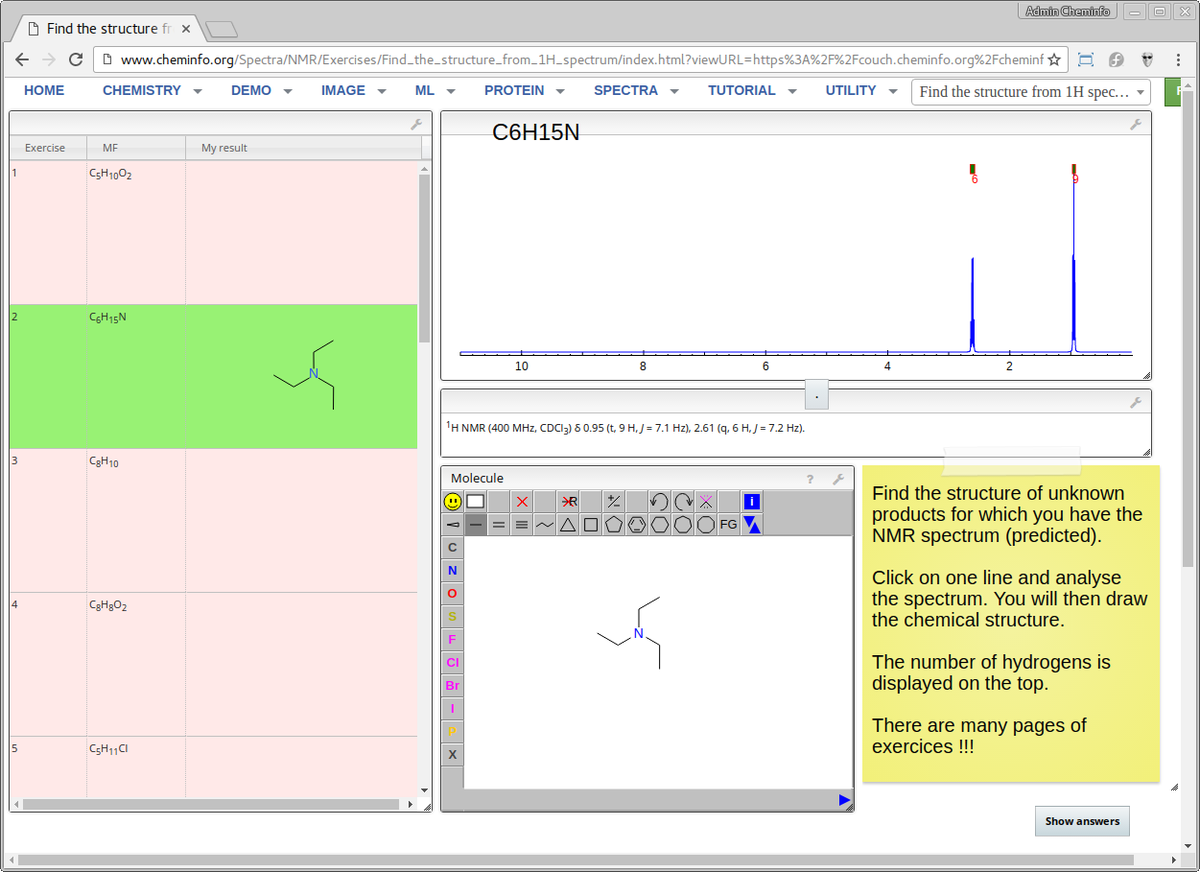Click the address bar URL field

[x=581, y=59]
